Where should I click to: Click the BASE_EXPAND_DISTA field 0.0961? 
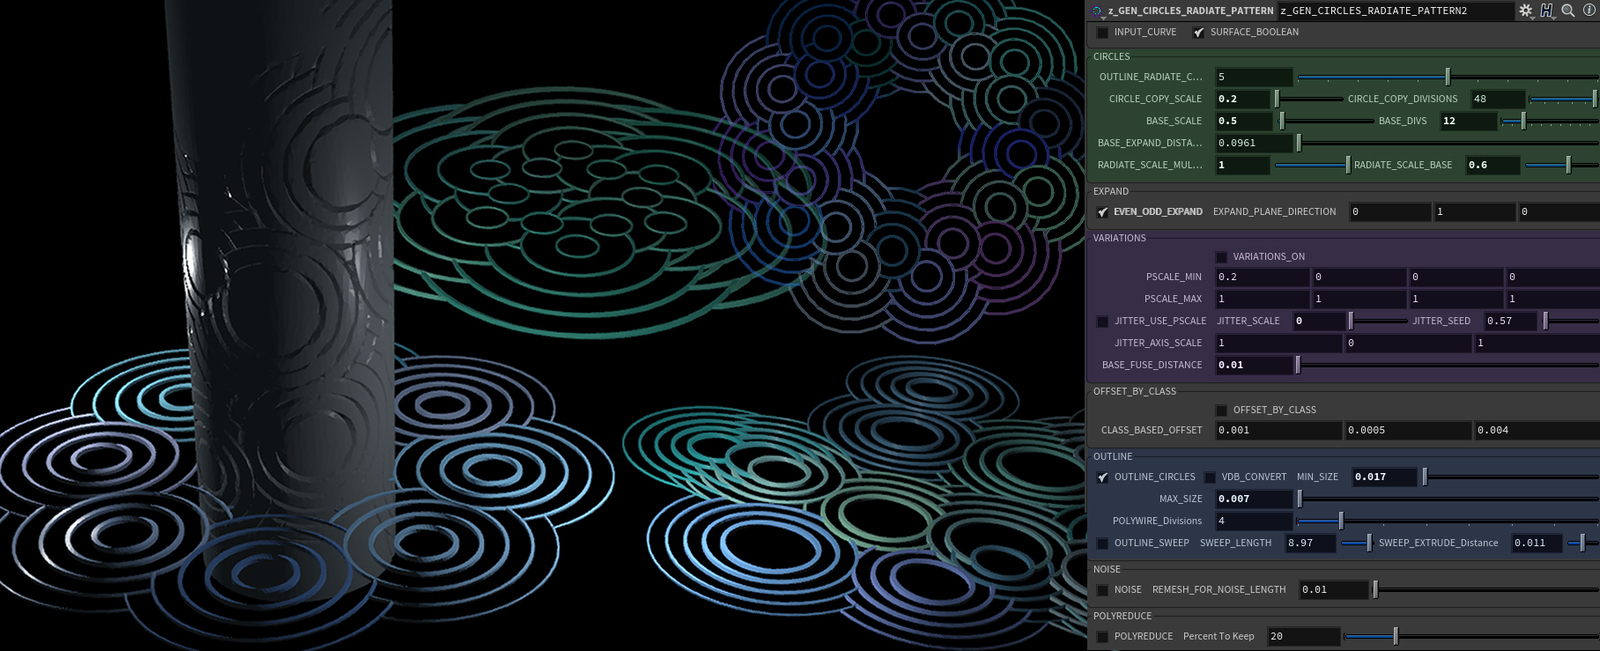click(x=1254, y=143)
